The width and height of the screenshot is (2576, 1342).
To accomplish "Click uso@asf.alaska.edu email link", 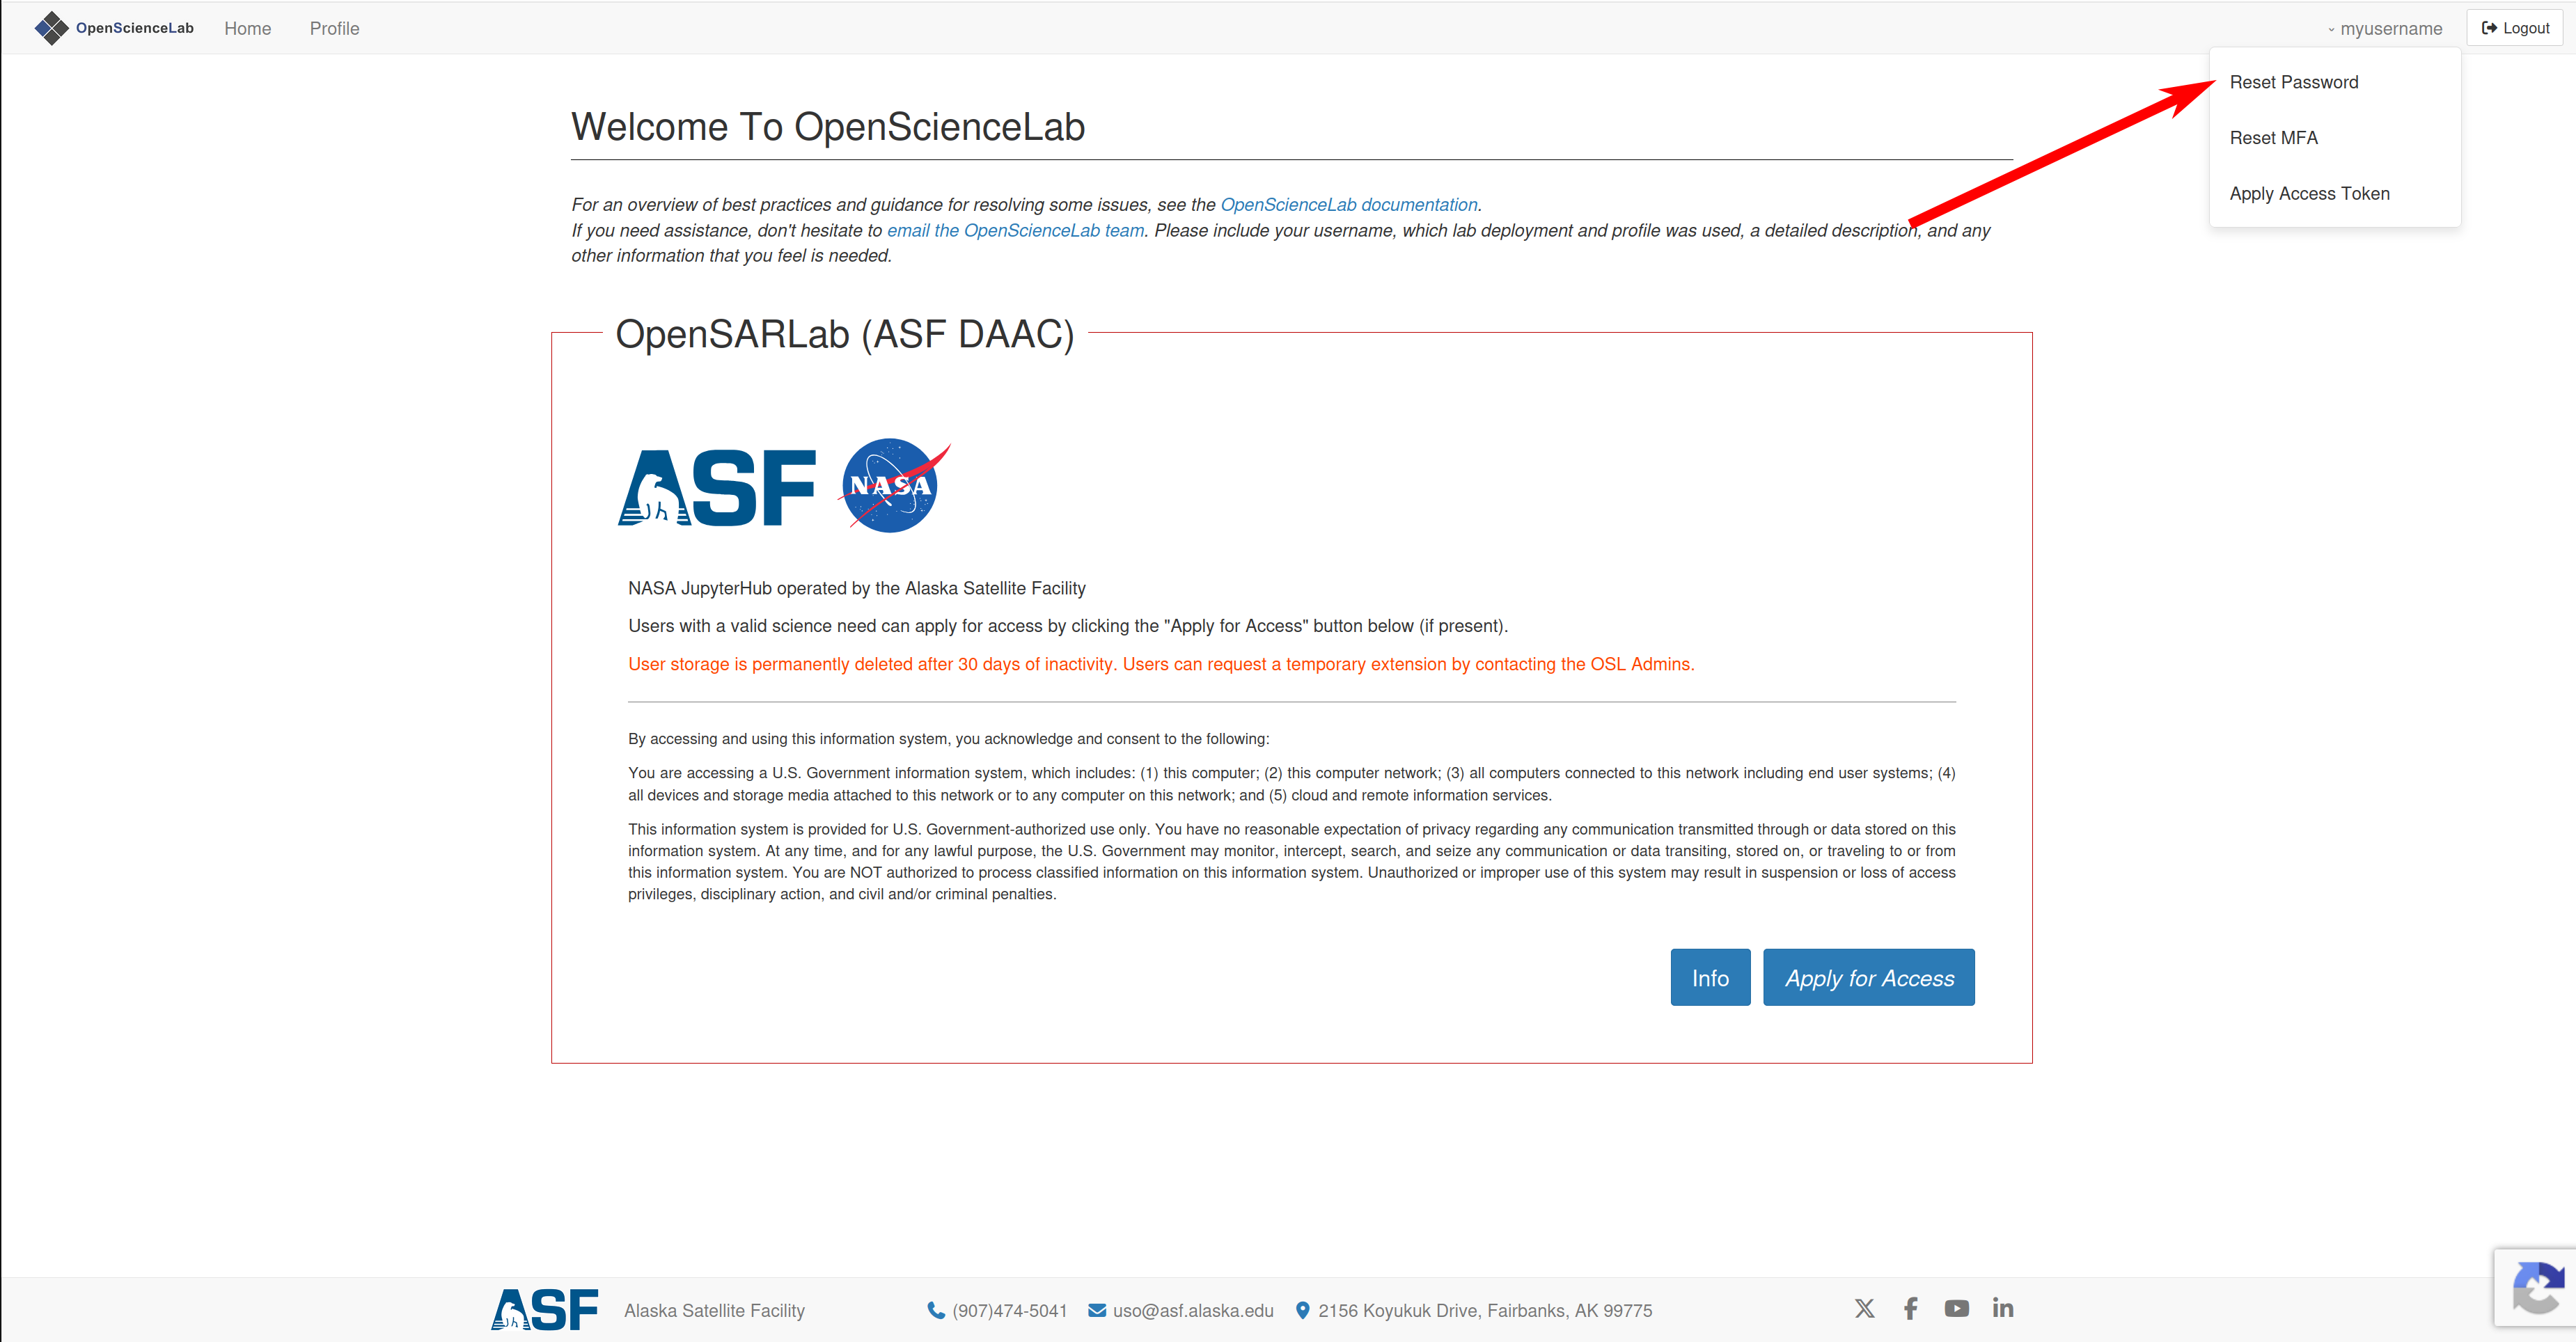I will pos(1193,1310).
